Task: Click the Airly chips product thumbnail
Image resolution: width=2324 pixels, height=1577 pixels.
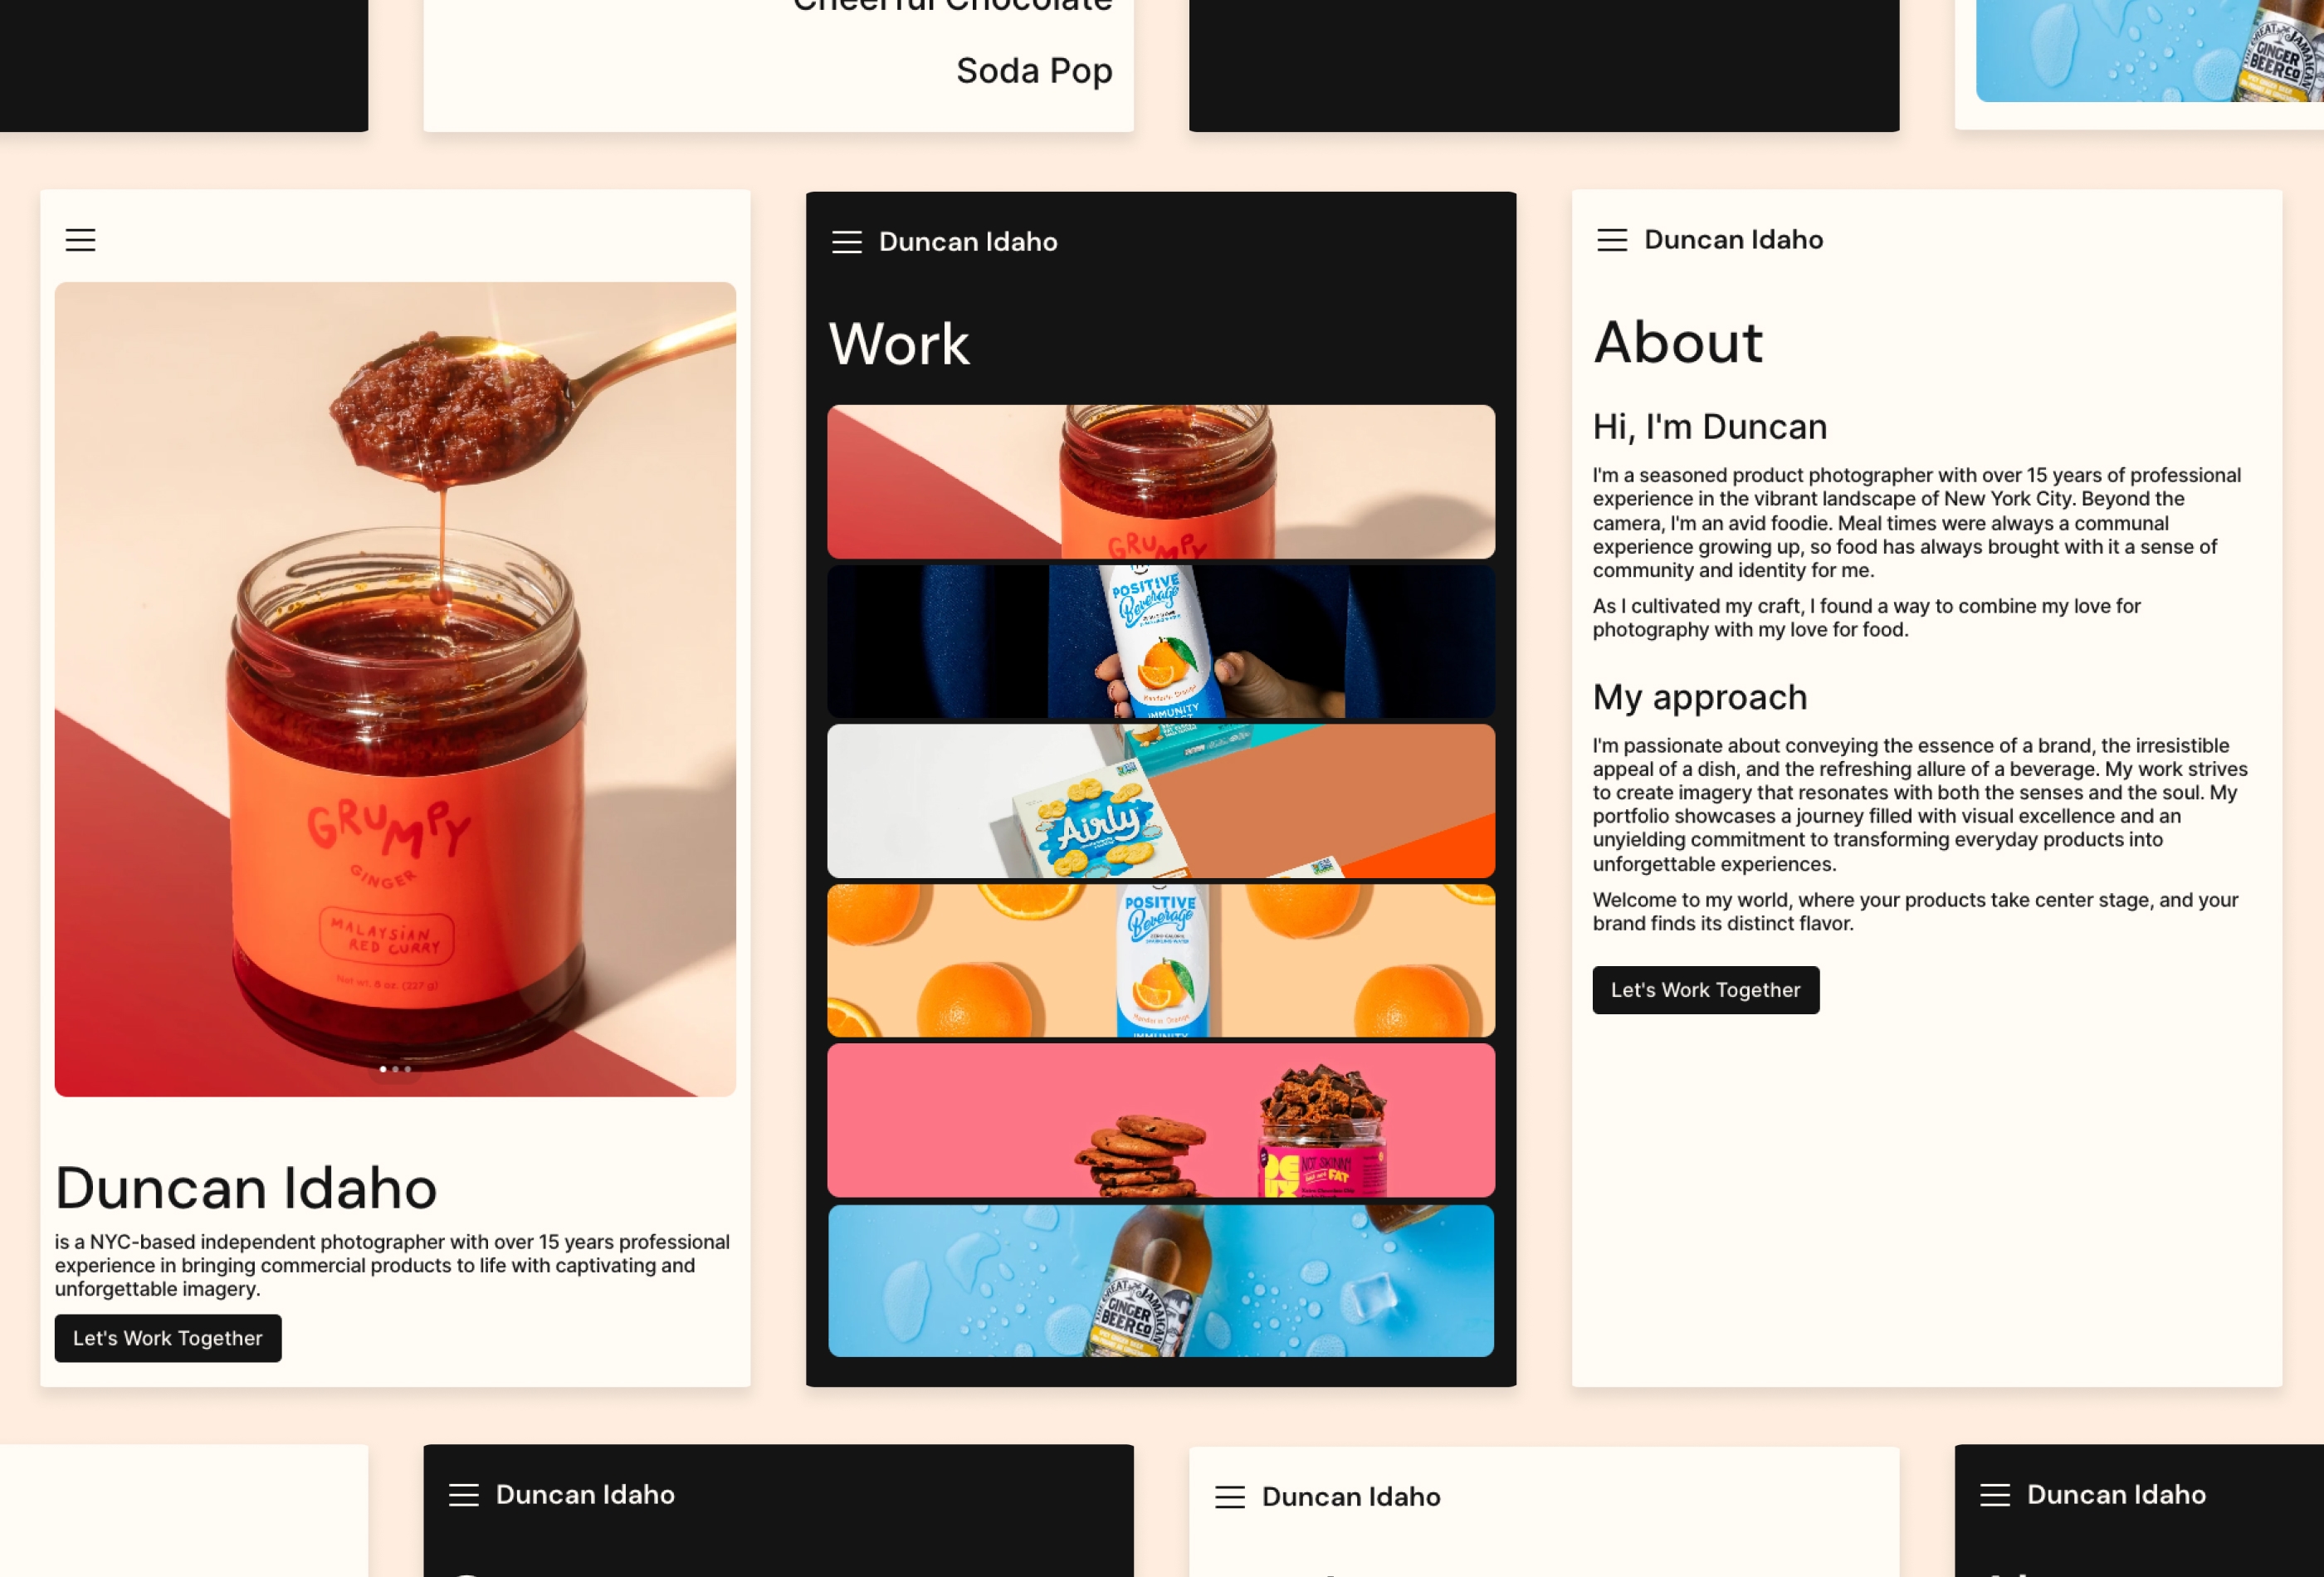Action: pyautogui.click(x=1160, y=799)
